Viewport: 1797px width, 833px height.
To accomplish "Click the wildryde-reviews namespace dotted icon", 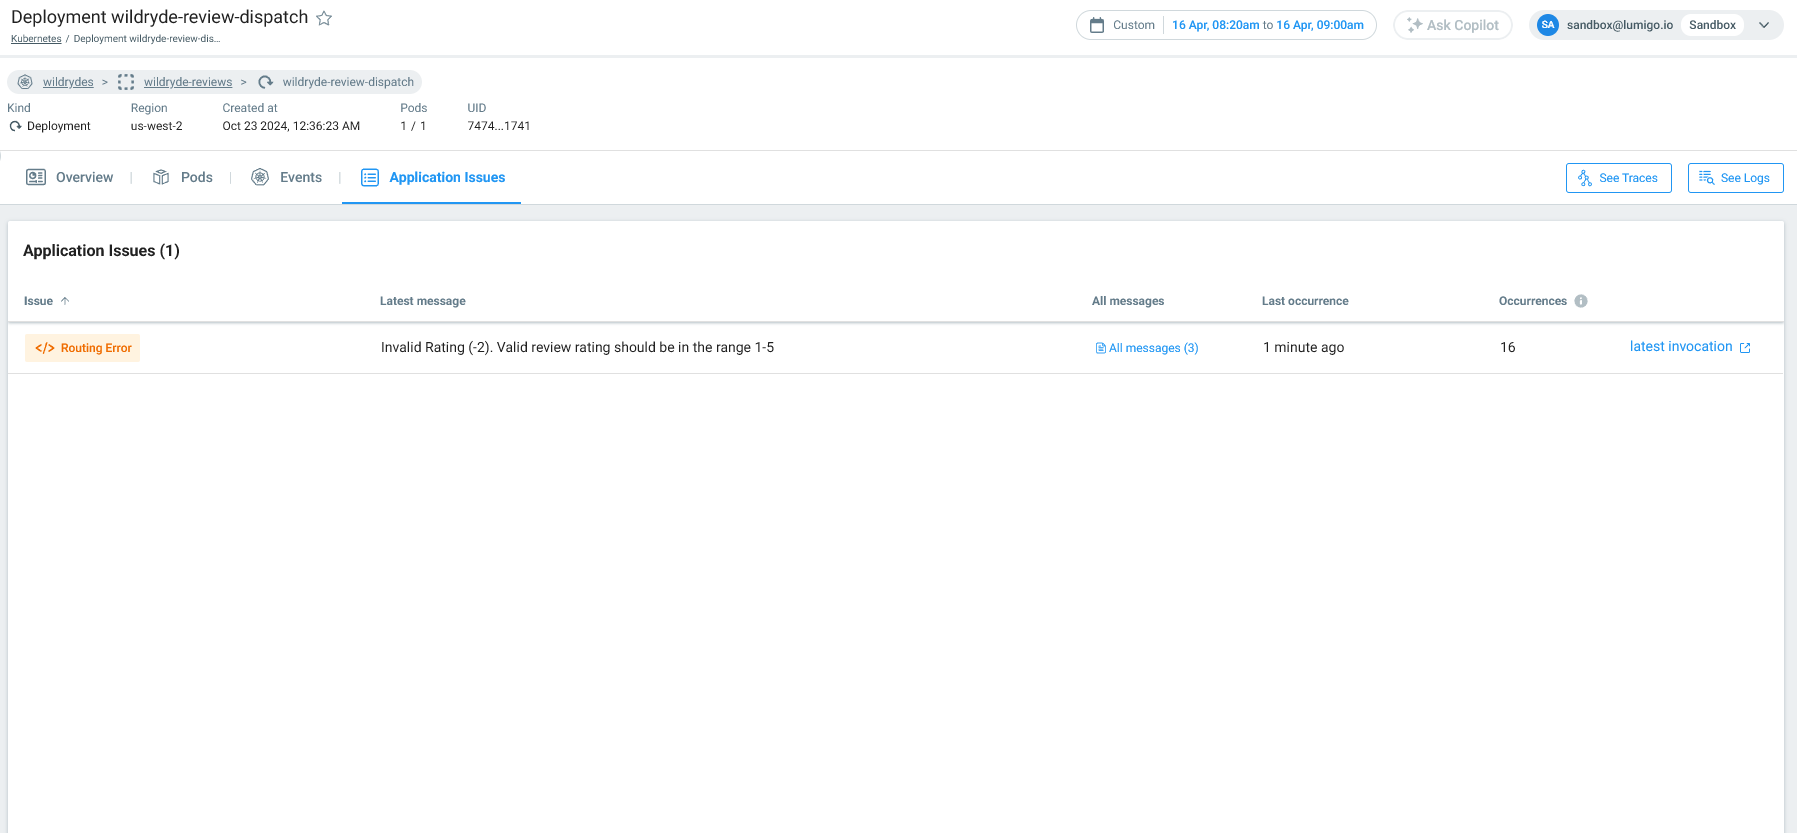I will tap(126, 82).
